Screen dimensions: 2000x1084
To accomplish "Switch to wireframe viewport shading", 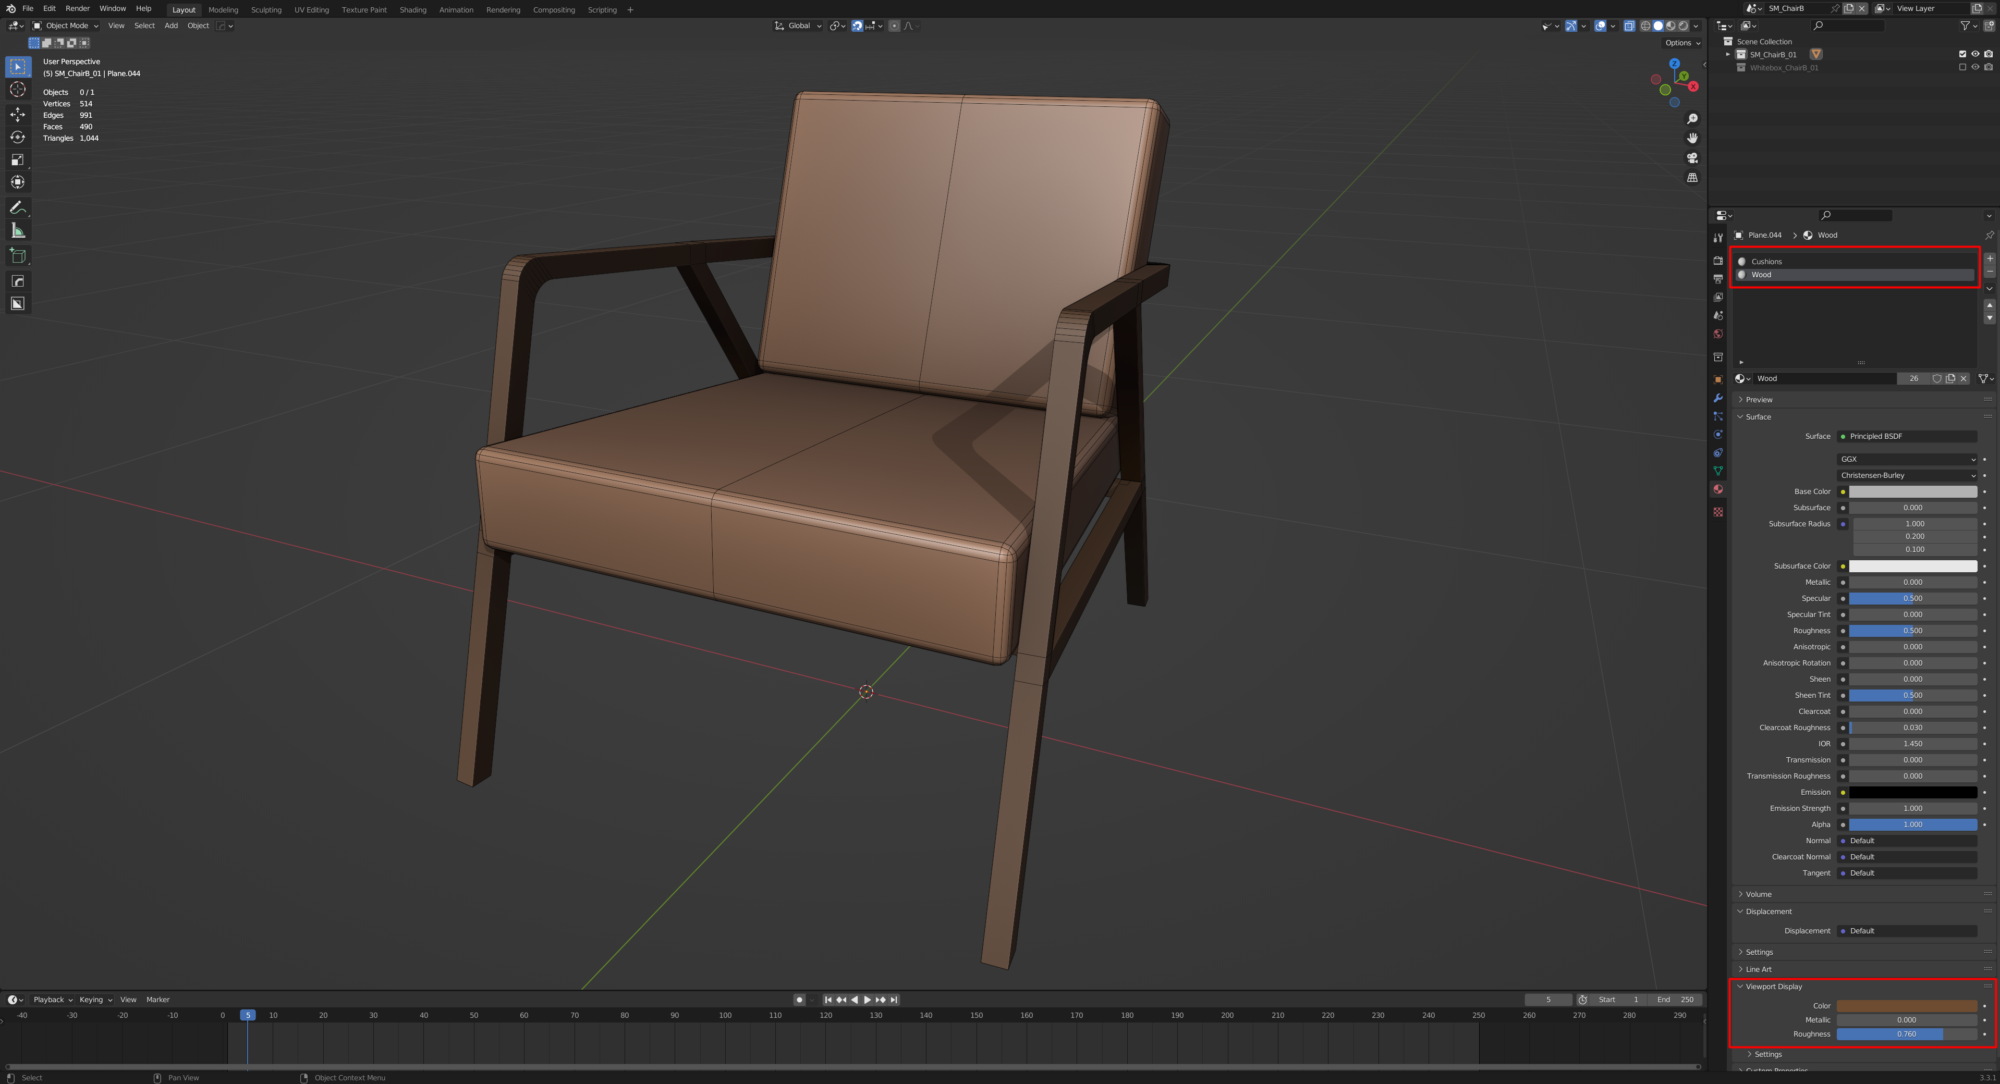I will tap(1646, 26).
